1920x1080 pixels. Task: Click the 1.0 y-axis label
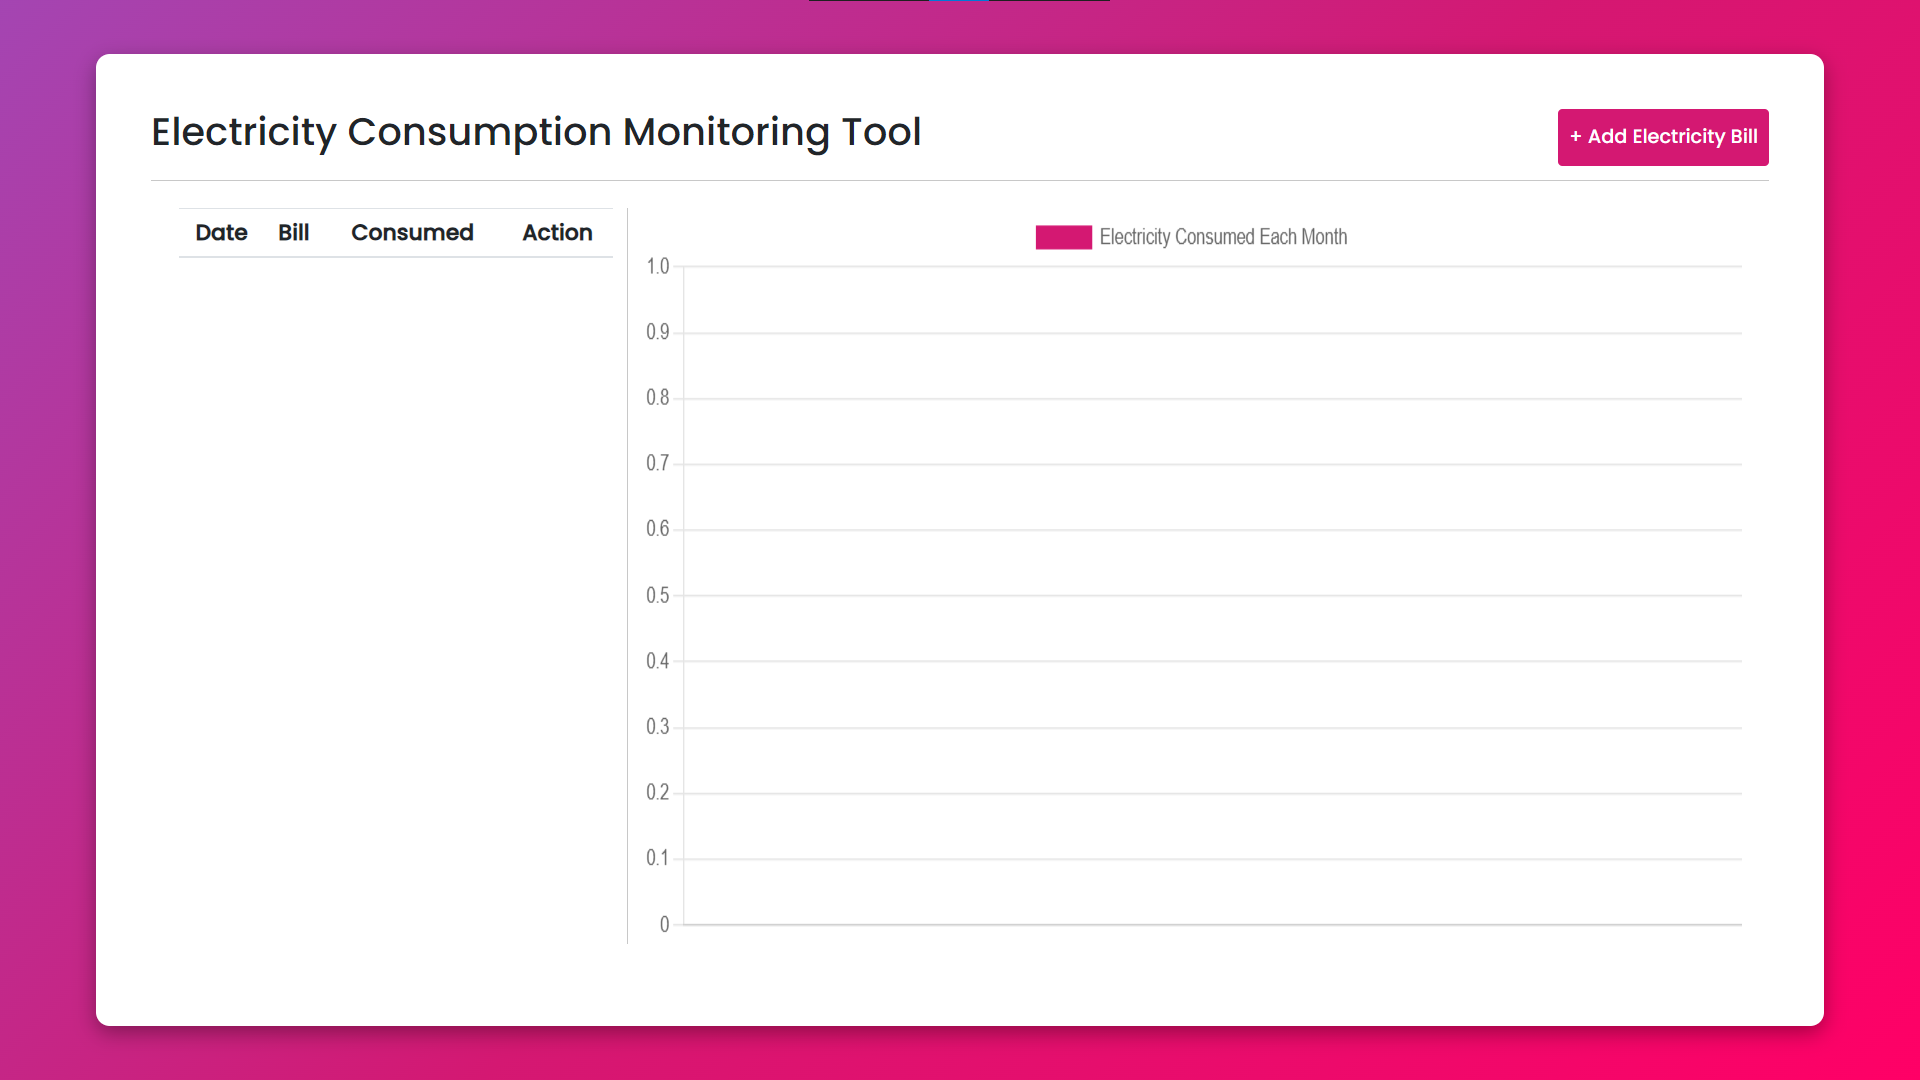click(x=657, y=266)
